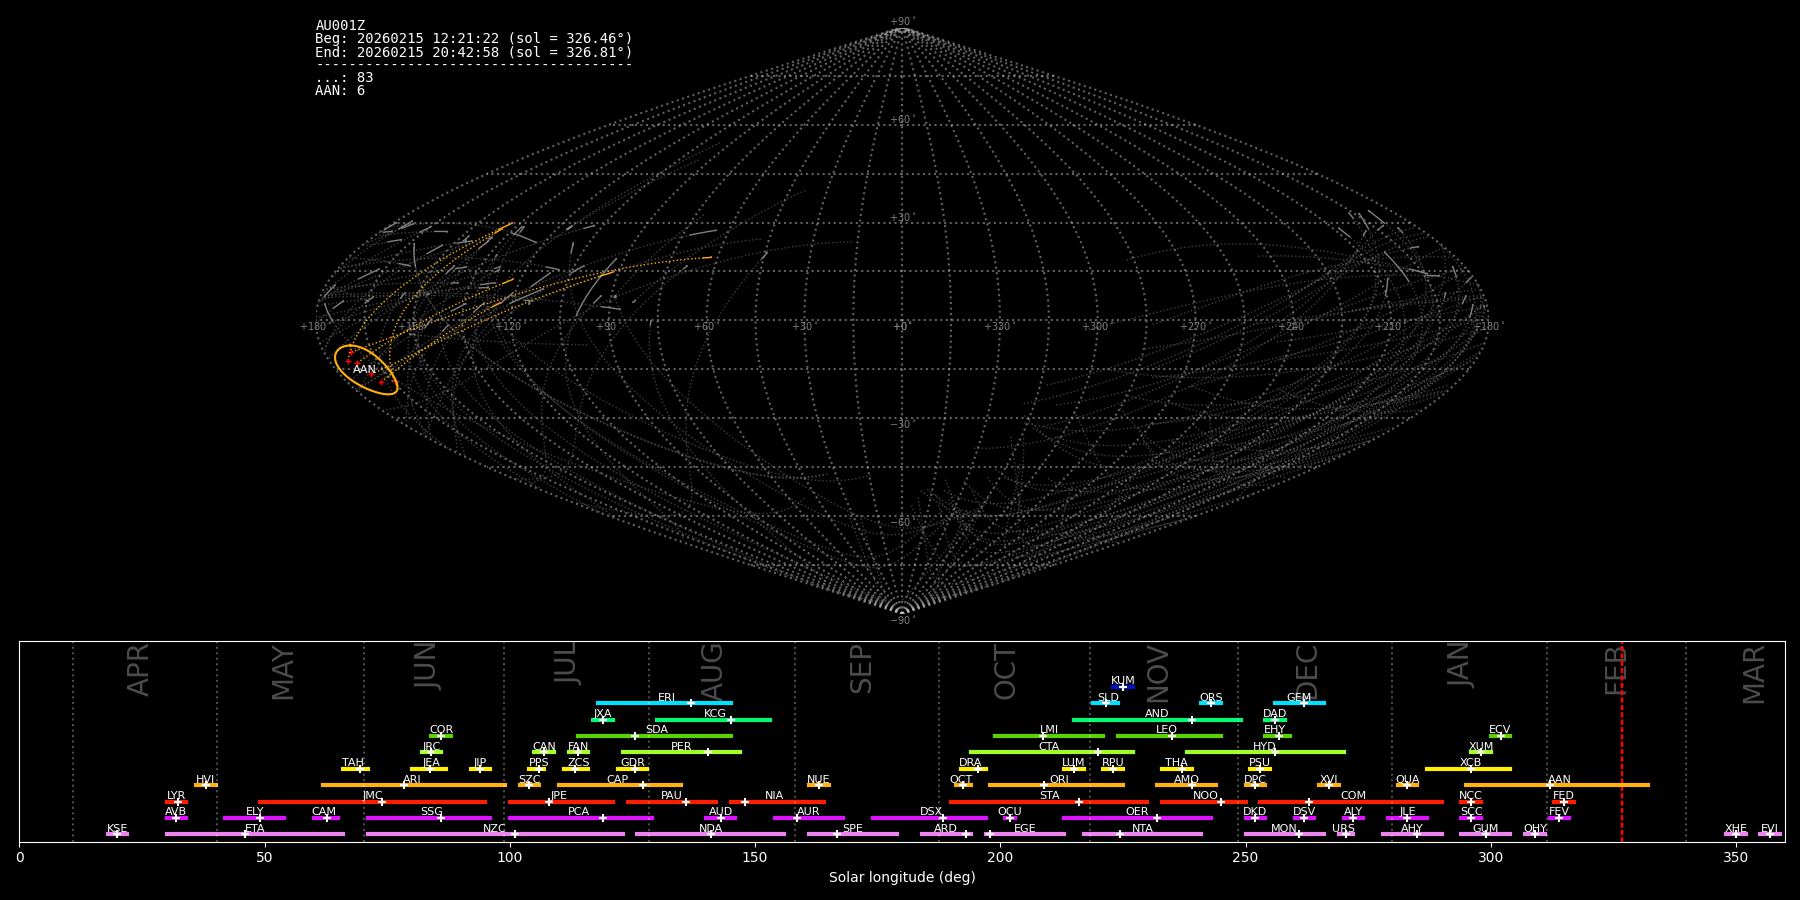Click the 'AAN: 6' count in header
Viewport: 1800px width, 900px height.
(340, 91)
